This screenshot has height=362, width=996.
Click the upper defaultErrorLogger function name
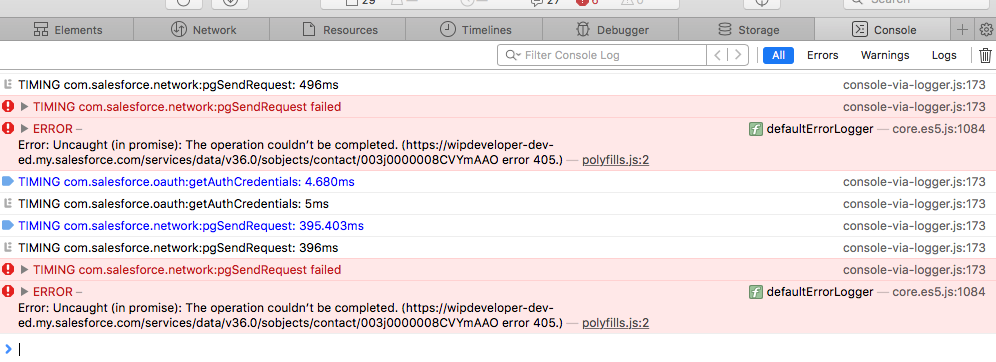pos(820,129)
